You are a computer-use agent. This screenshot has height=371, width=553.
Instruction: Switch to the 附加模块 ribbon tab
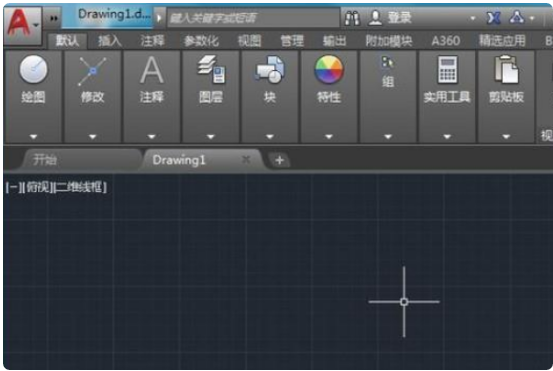pyautogui.click(x=389, y=41)
